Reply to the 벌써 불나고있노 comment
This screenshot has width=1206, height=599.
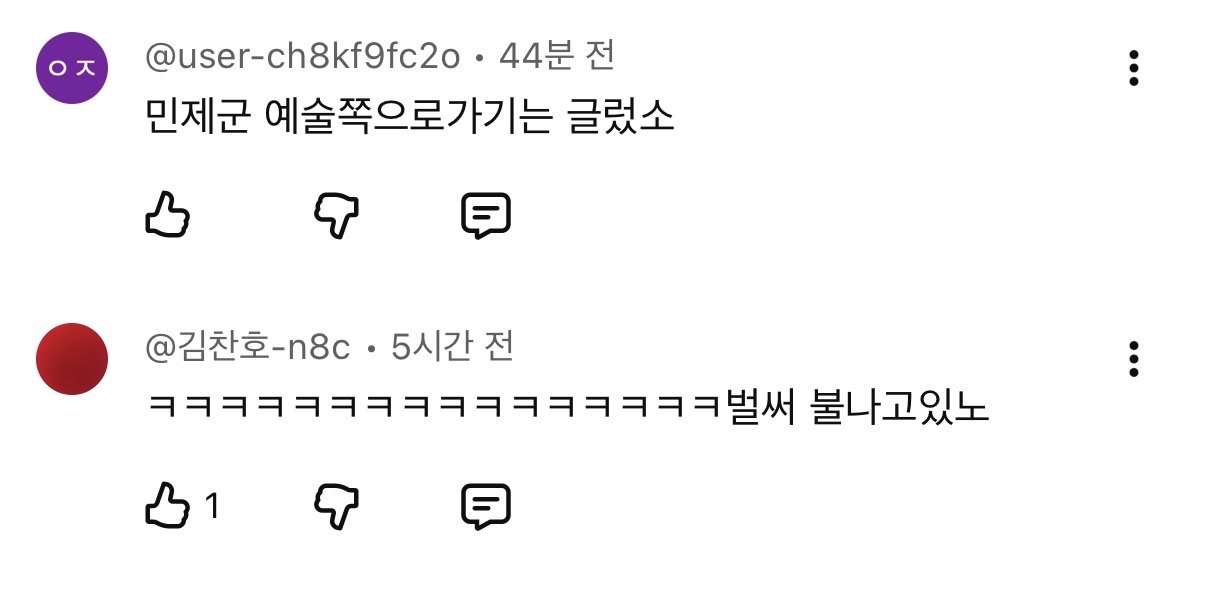coord(486,507)
